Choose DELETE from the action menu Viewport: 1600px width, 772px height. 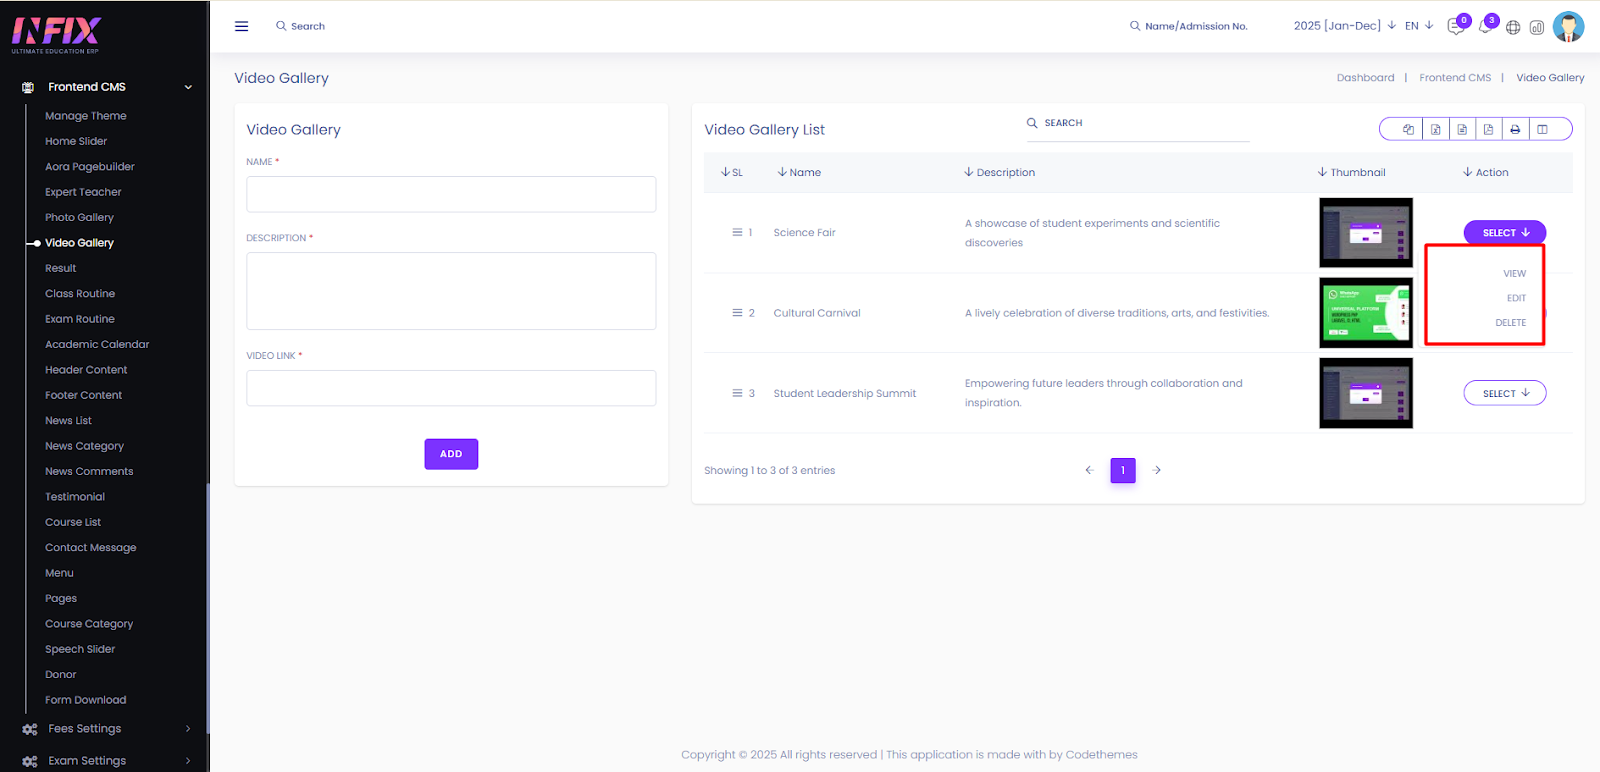tap(1510, 323)
